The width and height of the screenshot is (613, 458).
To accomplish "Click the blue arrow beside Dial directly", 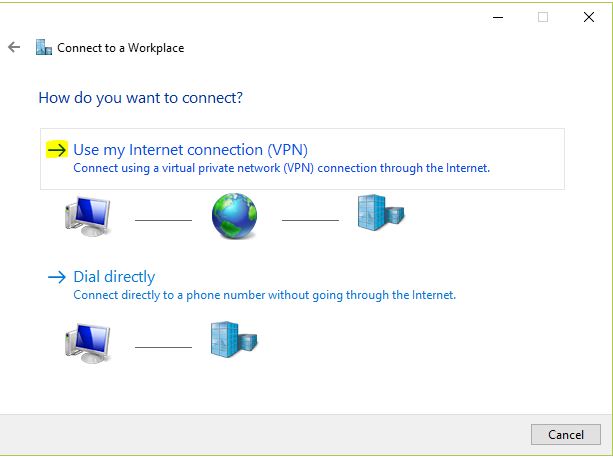I will (x=57, y=277).
